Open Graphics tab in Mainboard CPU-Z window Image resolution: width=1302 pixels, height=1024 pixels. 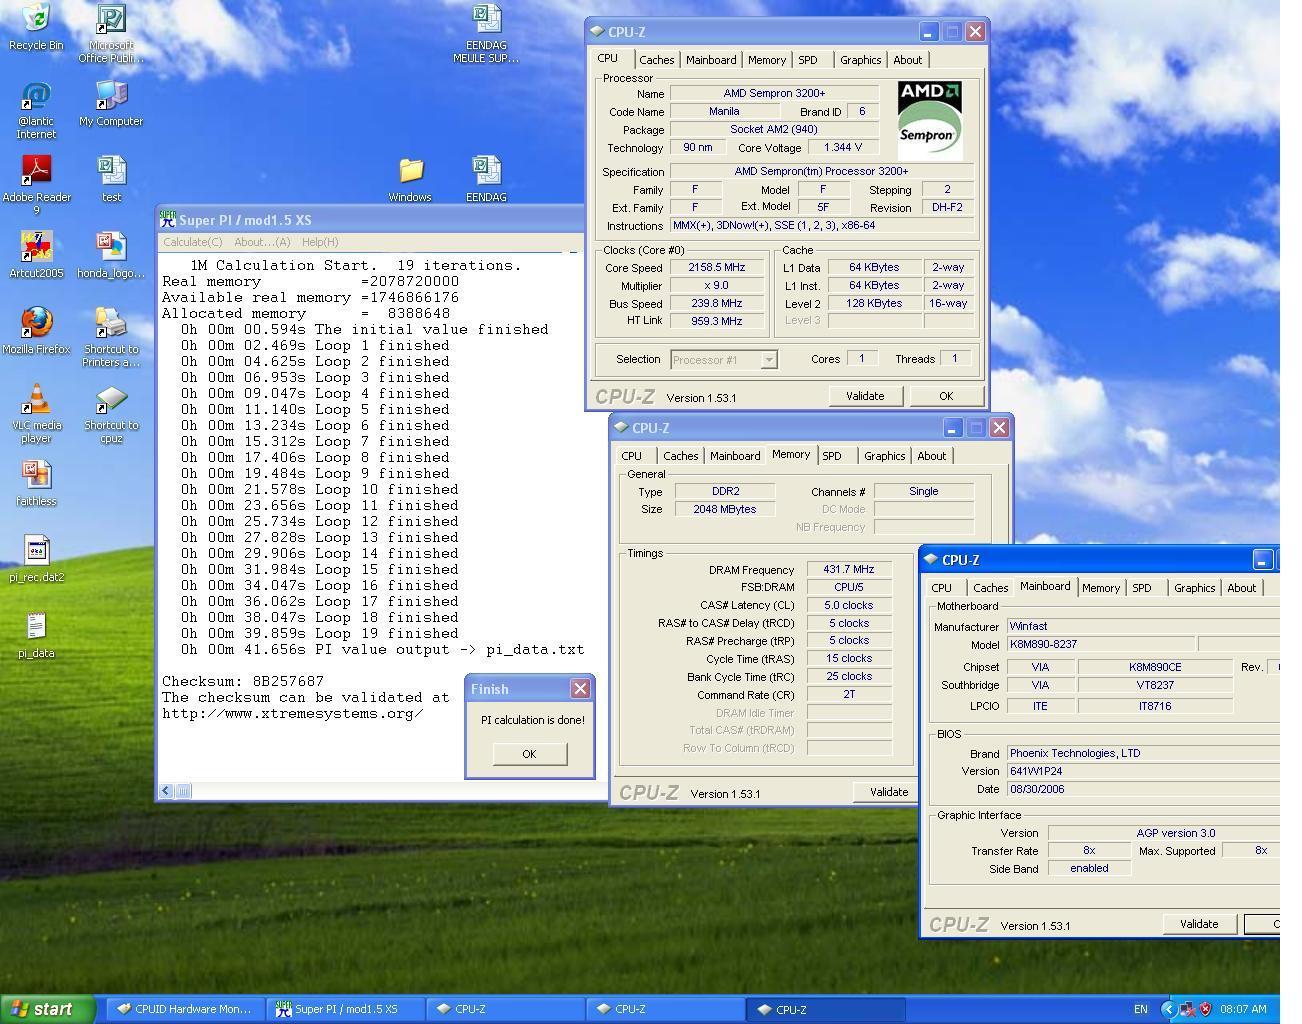point(1194,588)
